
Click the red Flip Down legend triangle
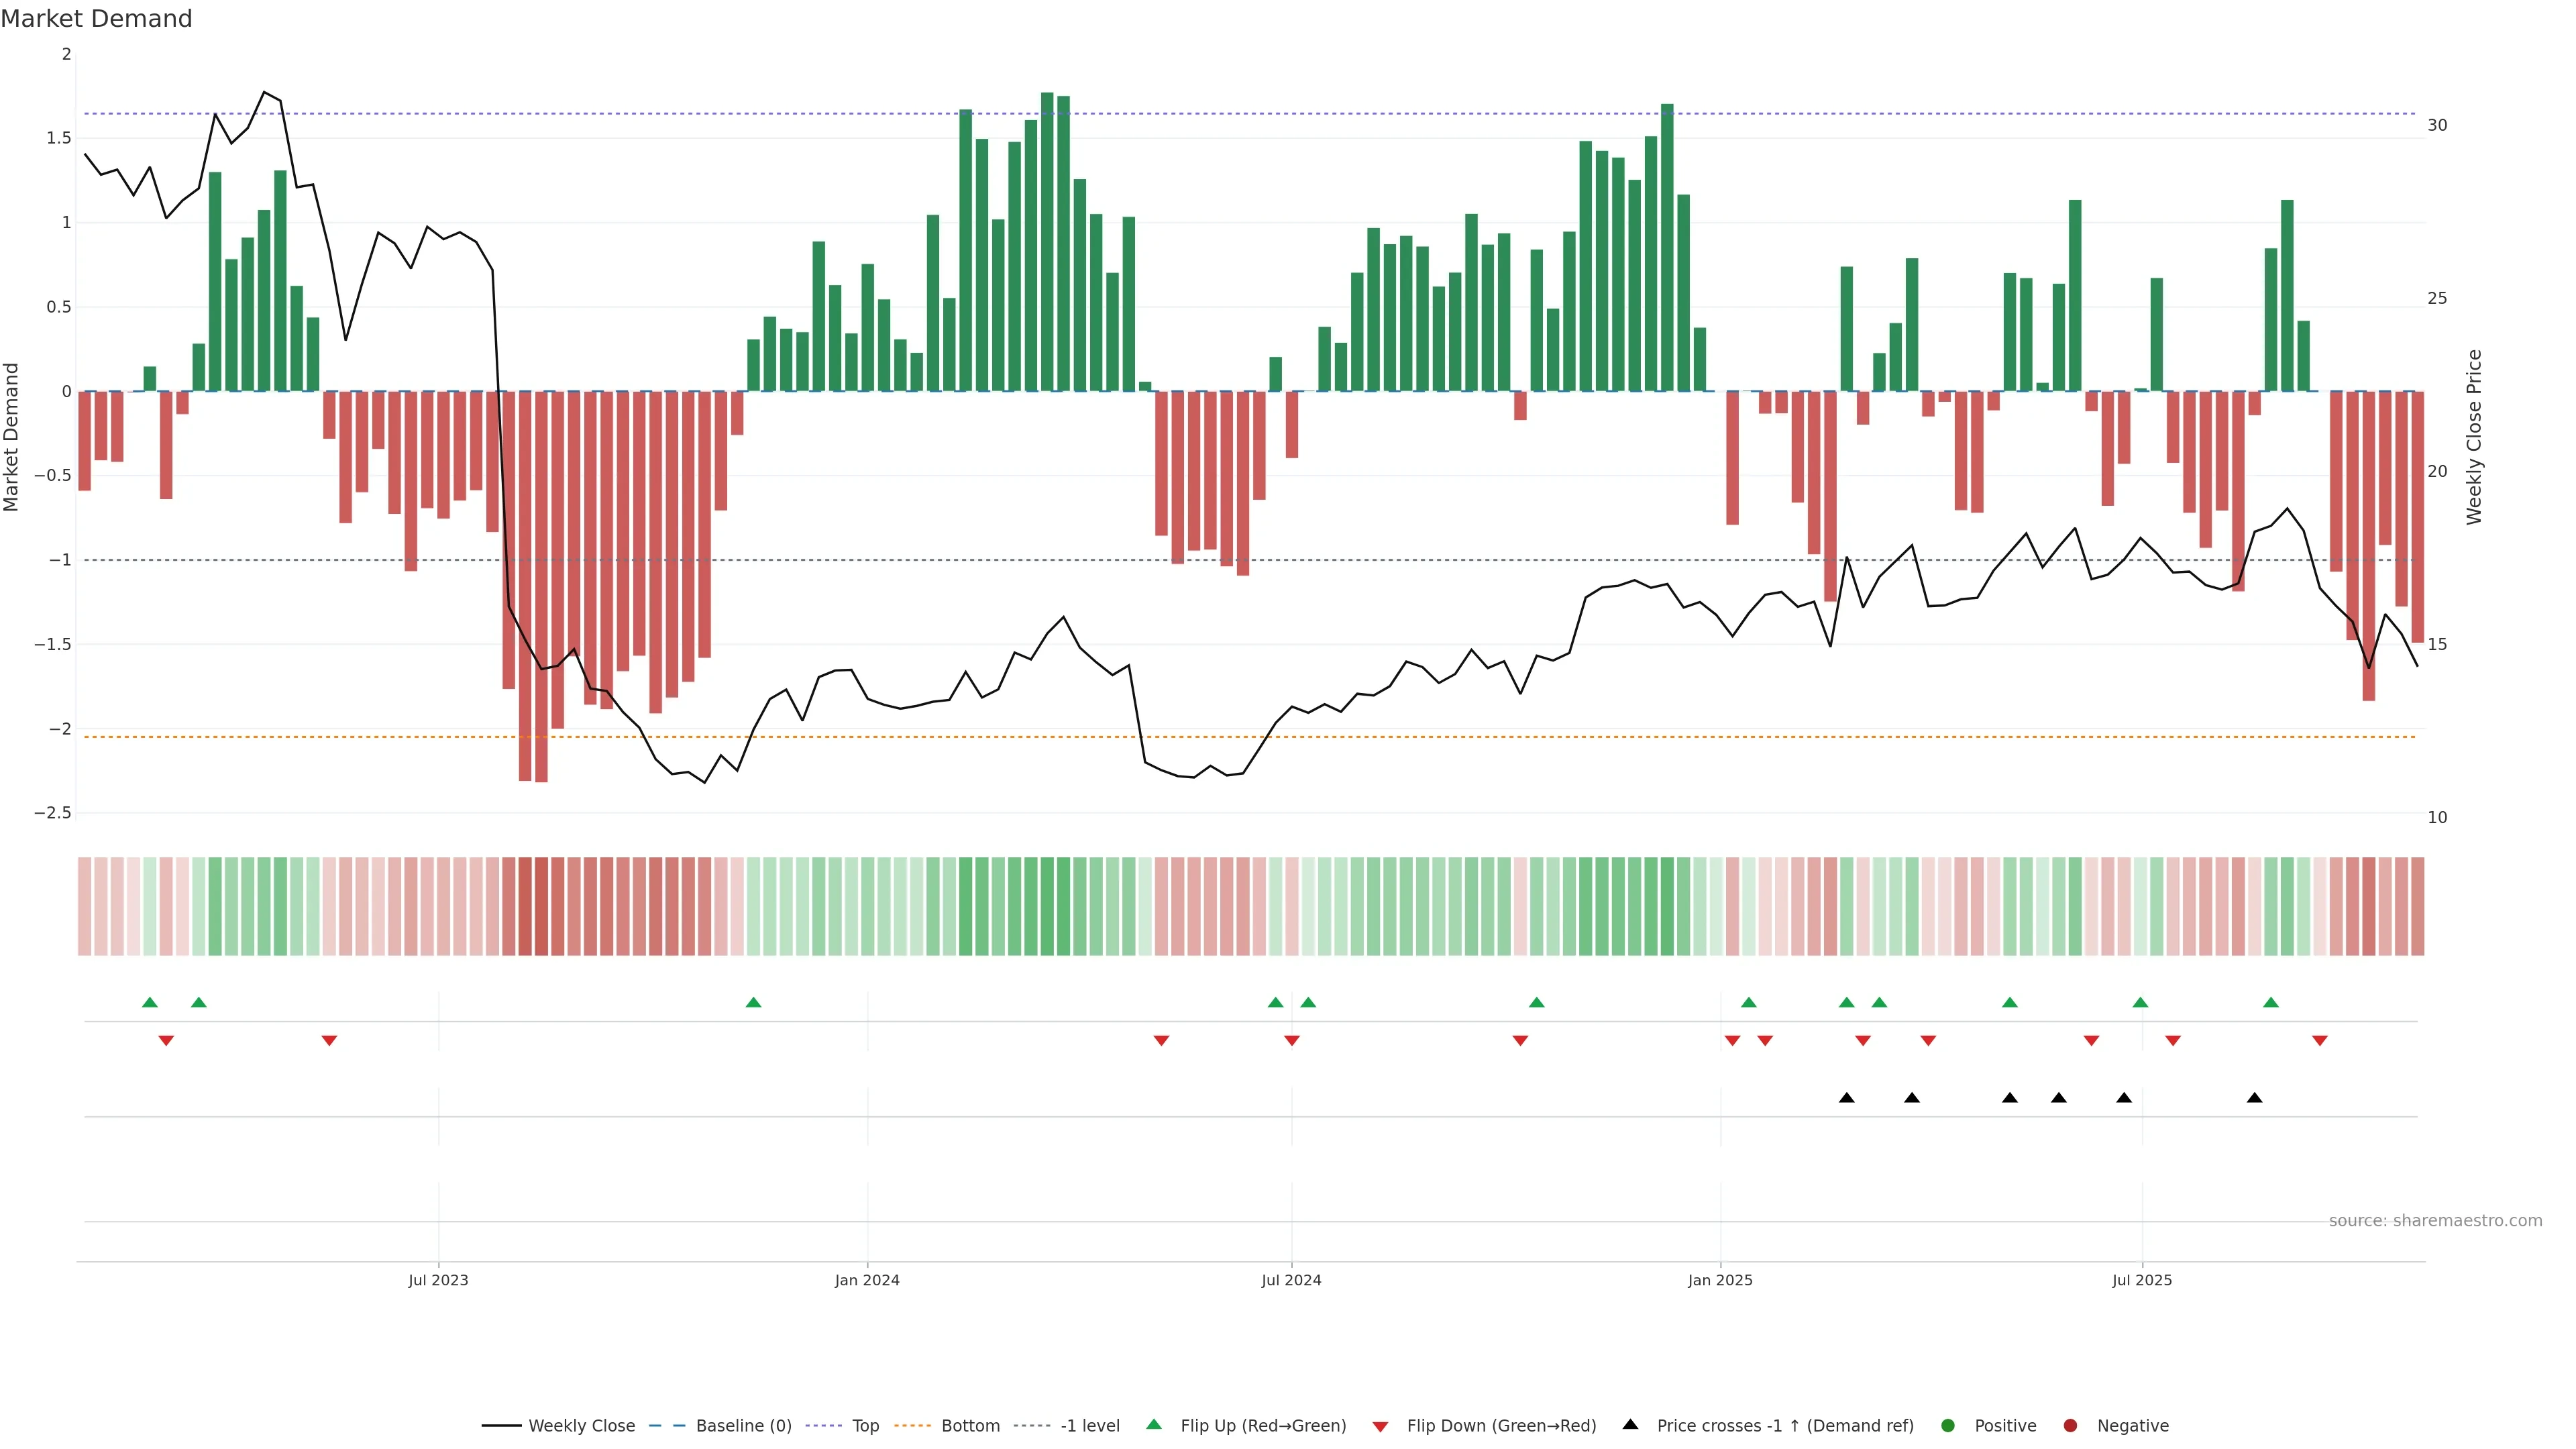pyautogui.click(x=1380, y=1427)
